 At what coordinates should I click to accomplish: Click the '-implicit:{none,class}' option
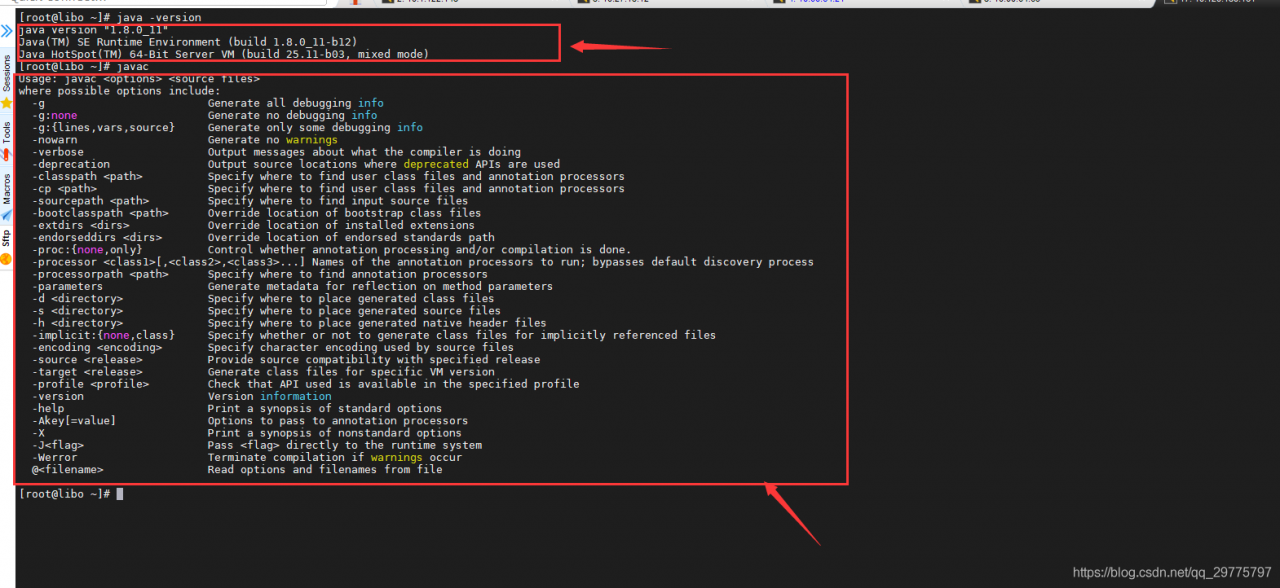tap(103, 335)
